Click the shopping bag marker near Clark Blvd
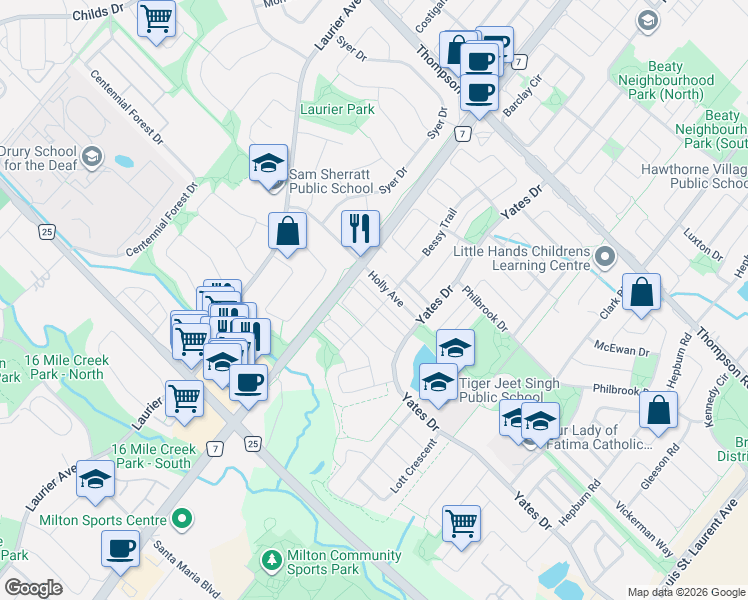The width and height of the screenshot is (748, 600). [x=642, y=293]
